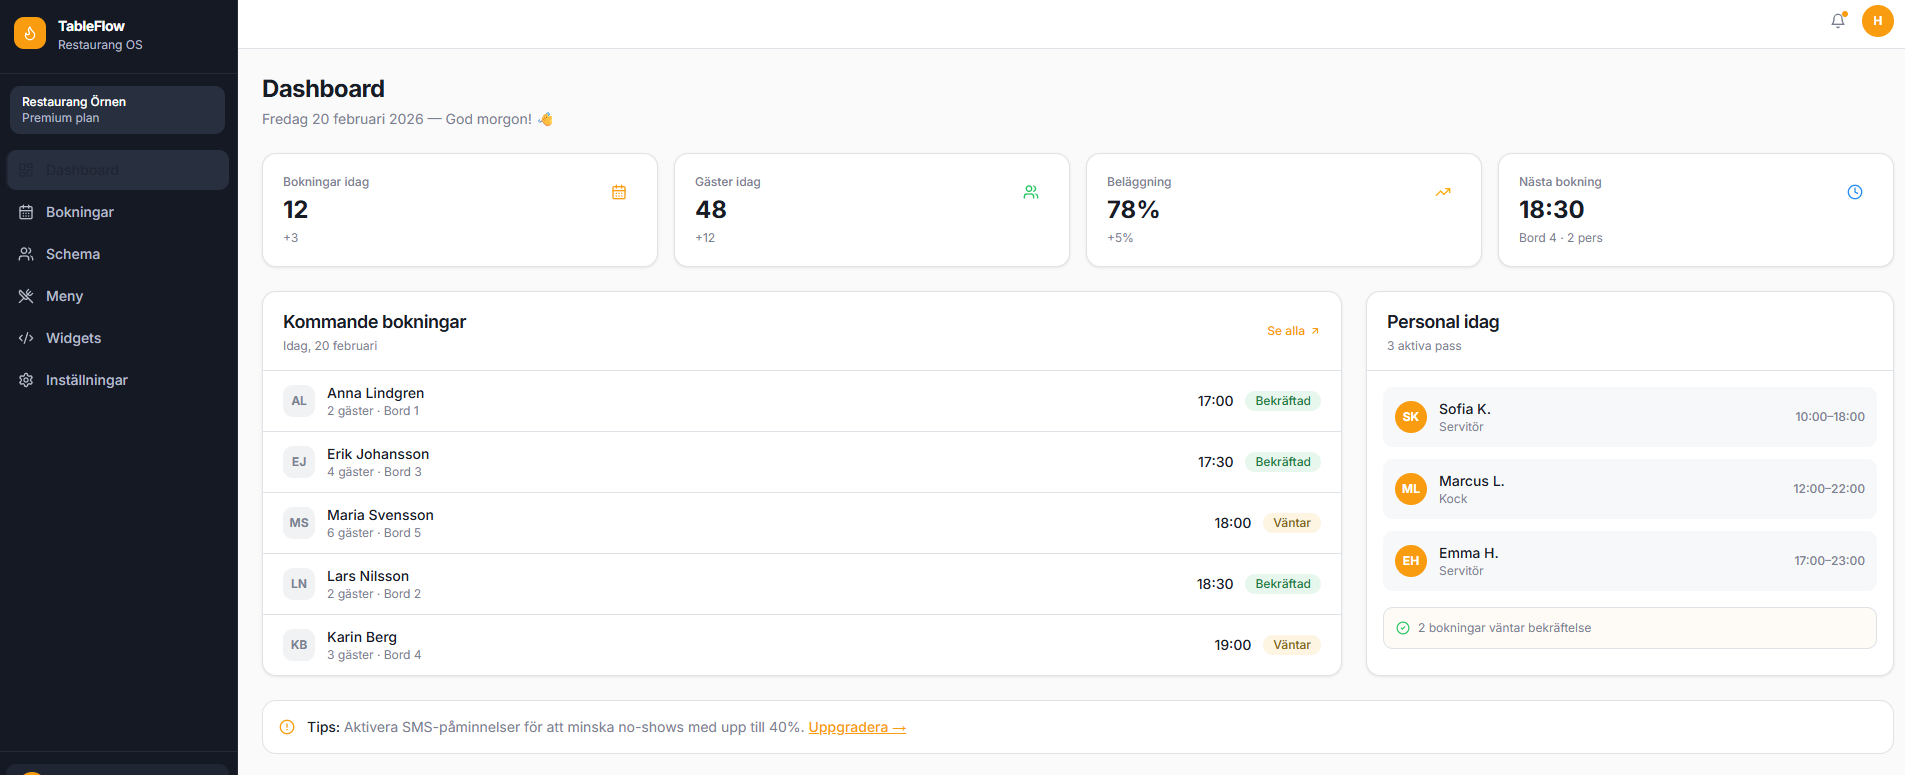The image size is (1905, 775).
Task: Click the calendar icon on Bokningar idag card
Action: point(619,192)
